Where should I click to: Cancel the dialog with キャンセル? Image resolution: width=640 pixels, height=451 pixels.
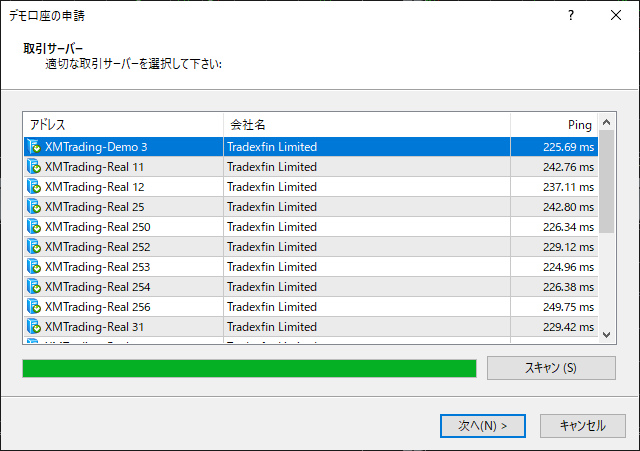pos(583,426)
